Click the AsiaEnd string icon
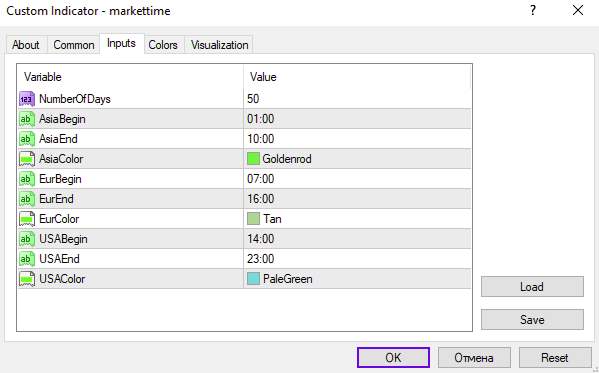Screen dimensions: 599x373 click(x=27, y=139)
